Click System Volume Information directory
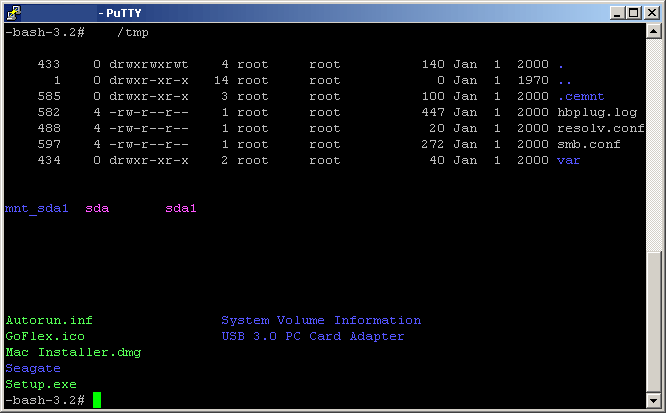The height and width of the screenshot is (413, 666). (321, 320)
